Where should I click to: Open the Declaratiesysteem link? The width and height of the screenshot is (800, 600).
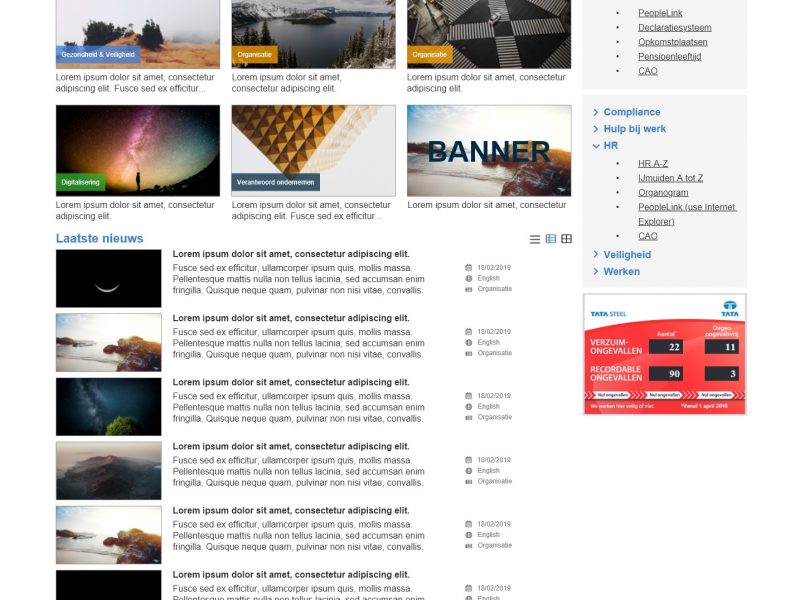tap(674, 28)
